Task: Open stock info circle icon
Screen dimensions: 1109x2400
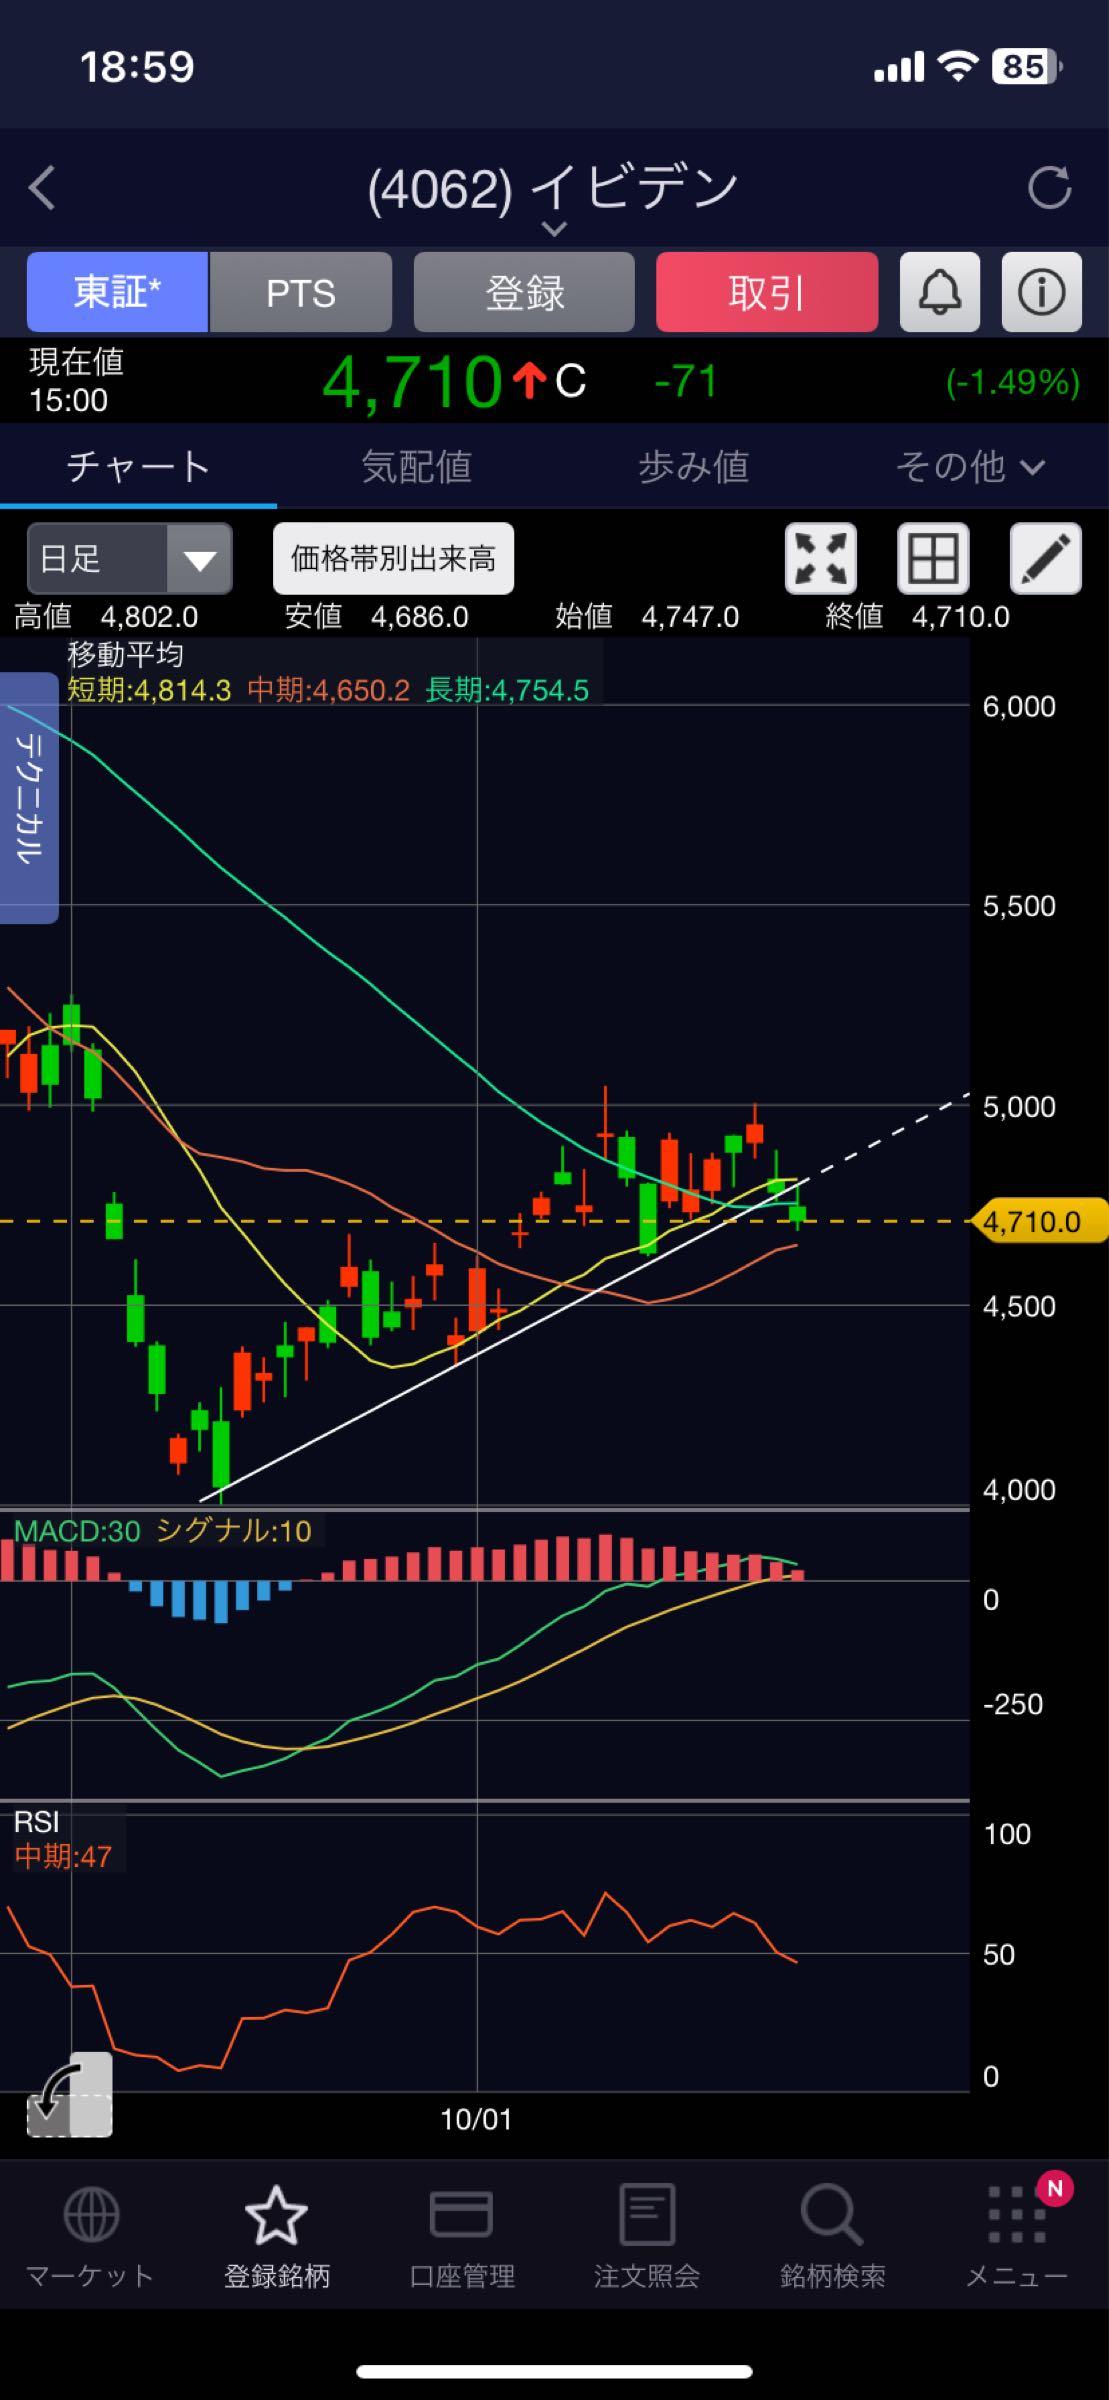Action: coord(1041,292)
